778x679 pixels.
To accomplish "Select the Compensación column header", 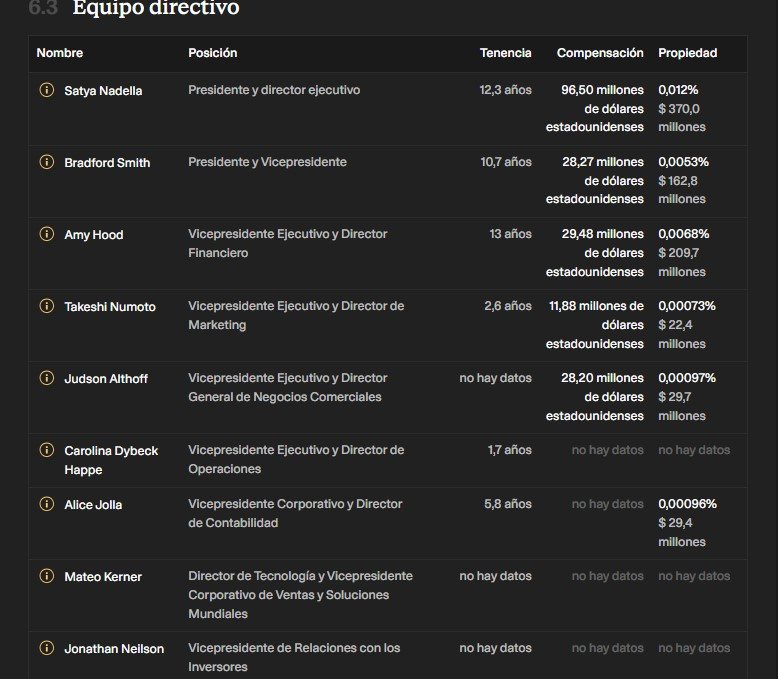I will [600, 53].
